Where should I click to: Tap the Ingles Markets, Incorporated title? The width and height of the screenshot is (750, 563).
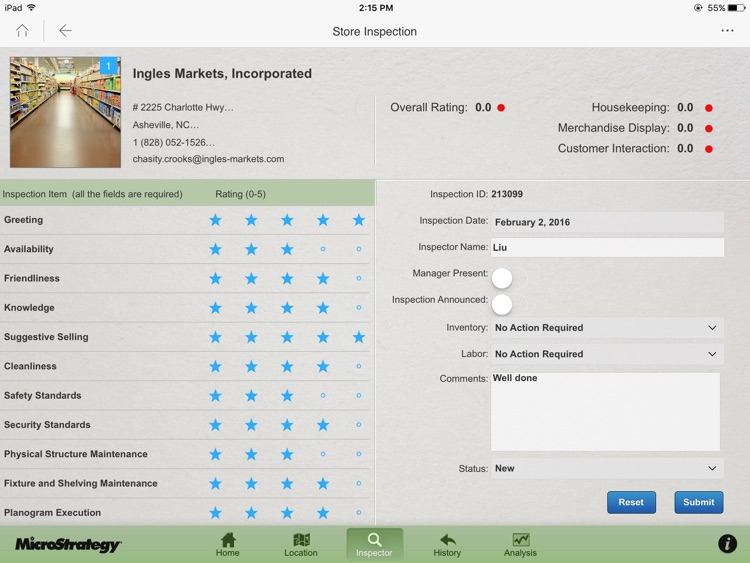tap(222, 73)
